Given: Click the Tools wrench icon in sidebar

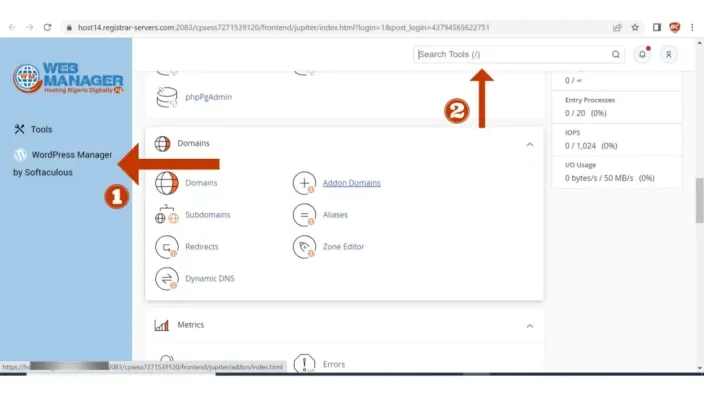Looking at the screenshot, I should point(19,129).
